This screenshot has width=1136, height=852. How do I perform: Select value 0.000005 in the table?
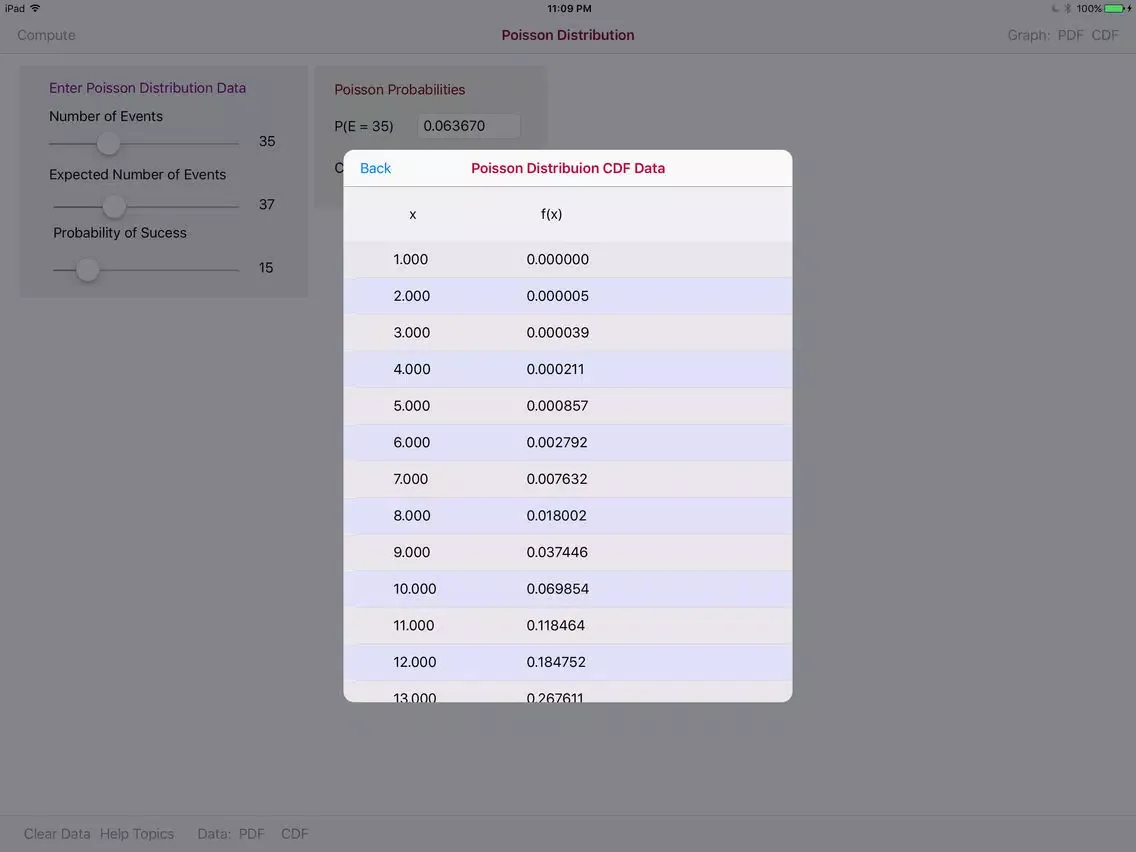(558, 296)
